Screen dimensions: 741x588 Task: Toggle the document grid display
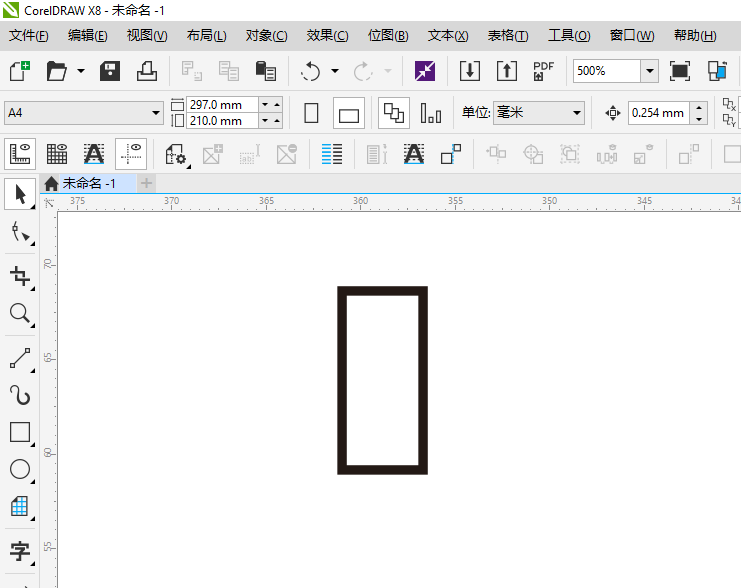57,153
